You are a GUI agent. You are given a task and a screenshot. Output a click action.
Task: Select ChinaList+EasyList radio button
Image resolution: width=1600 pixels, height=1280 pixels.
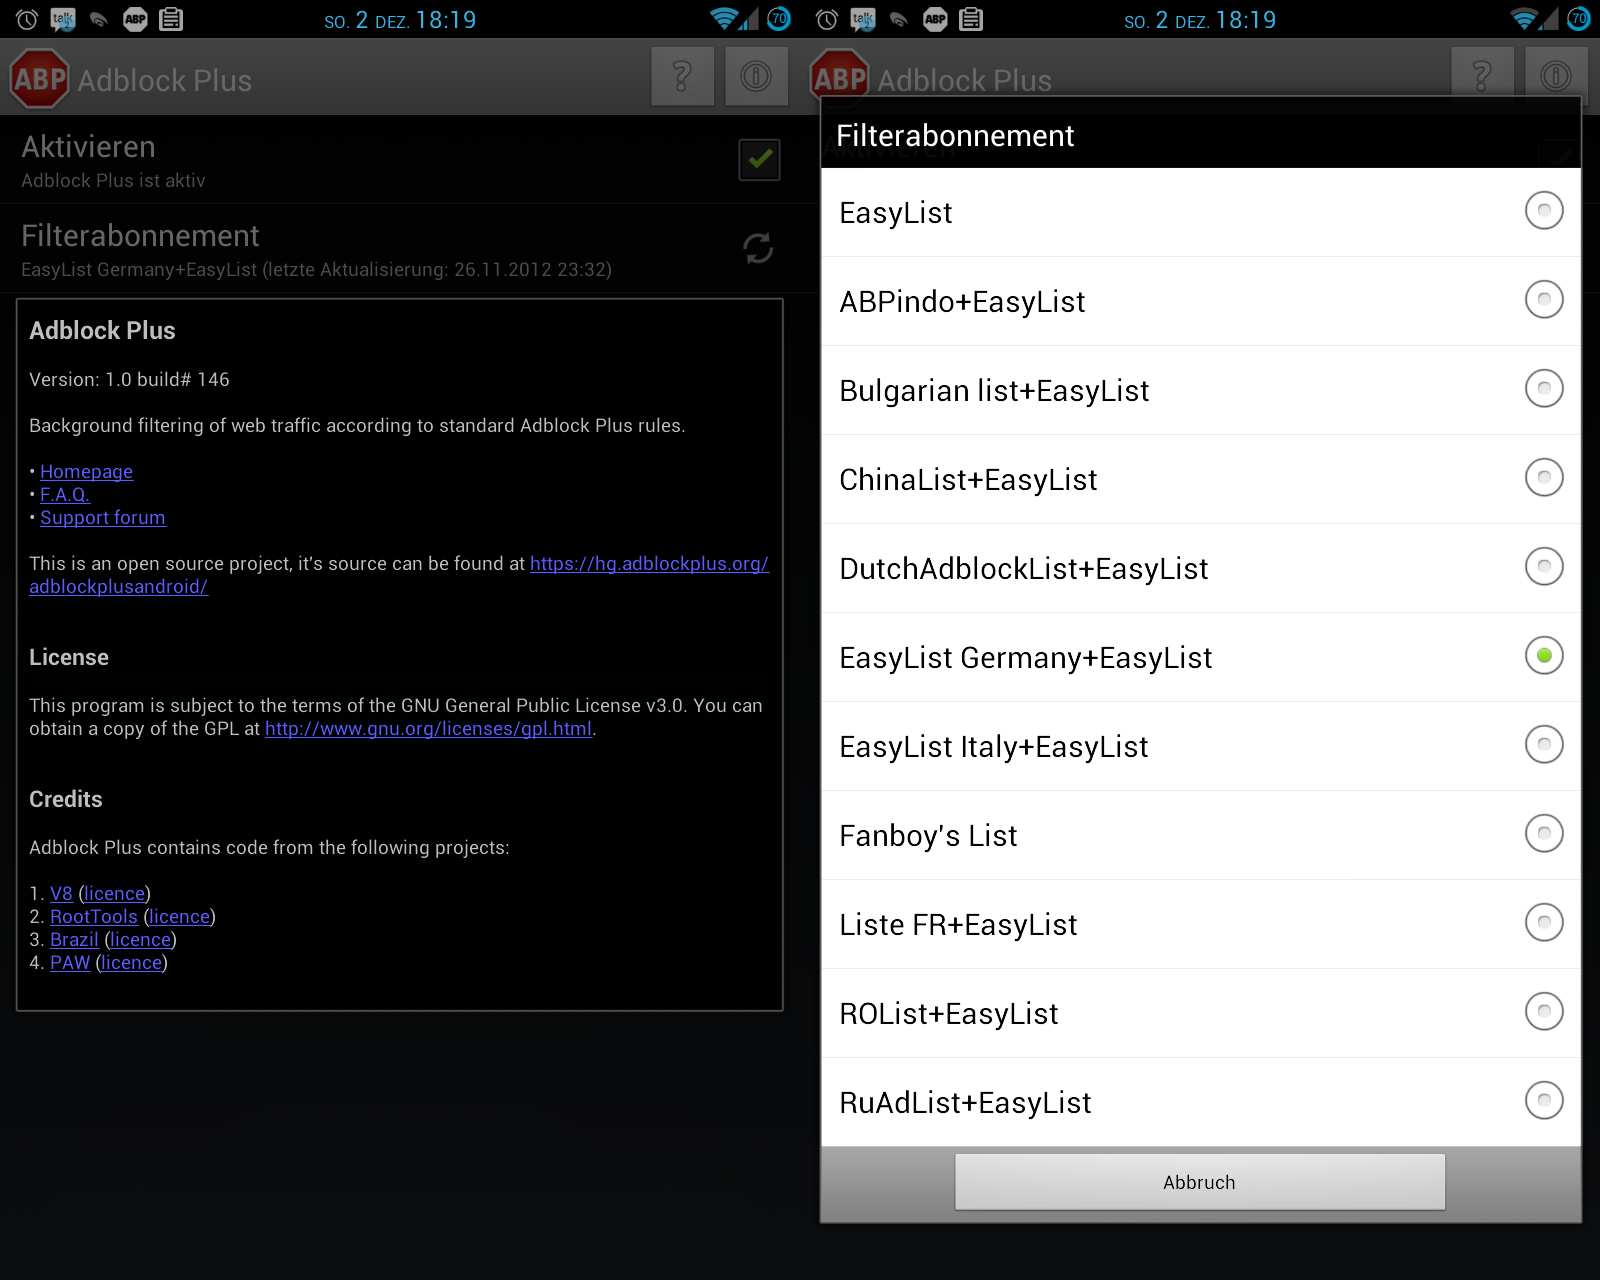(1544, 477)
